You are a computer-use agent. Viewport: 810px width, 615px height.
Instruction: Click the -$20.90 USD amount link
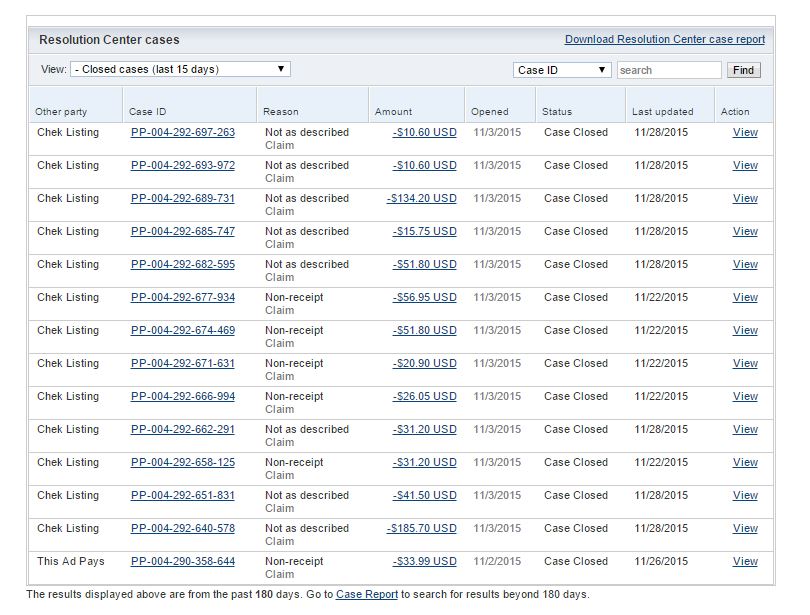424,363
